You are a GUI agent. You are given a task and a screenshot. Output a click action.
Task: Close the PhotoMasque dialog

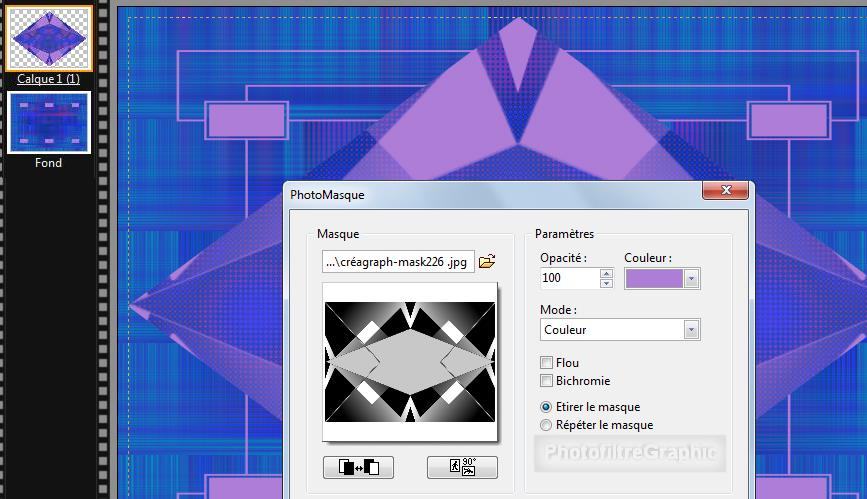(x=726, y=191)
